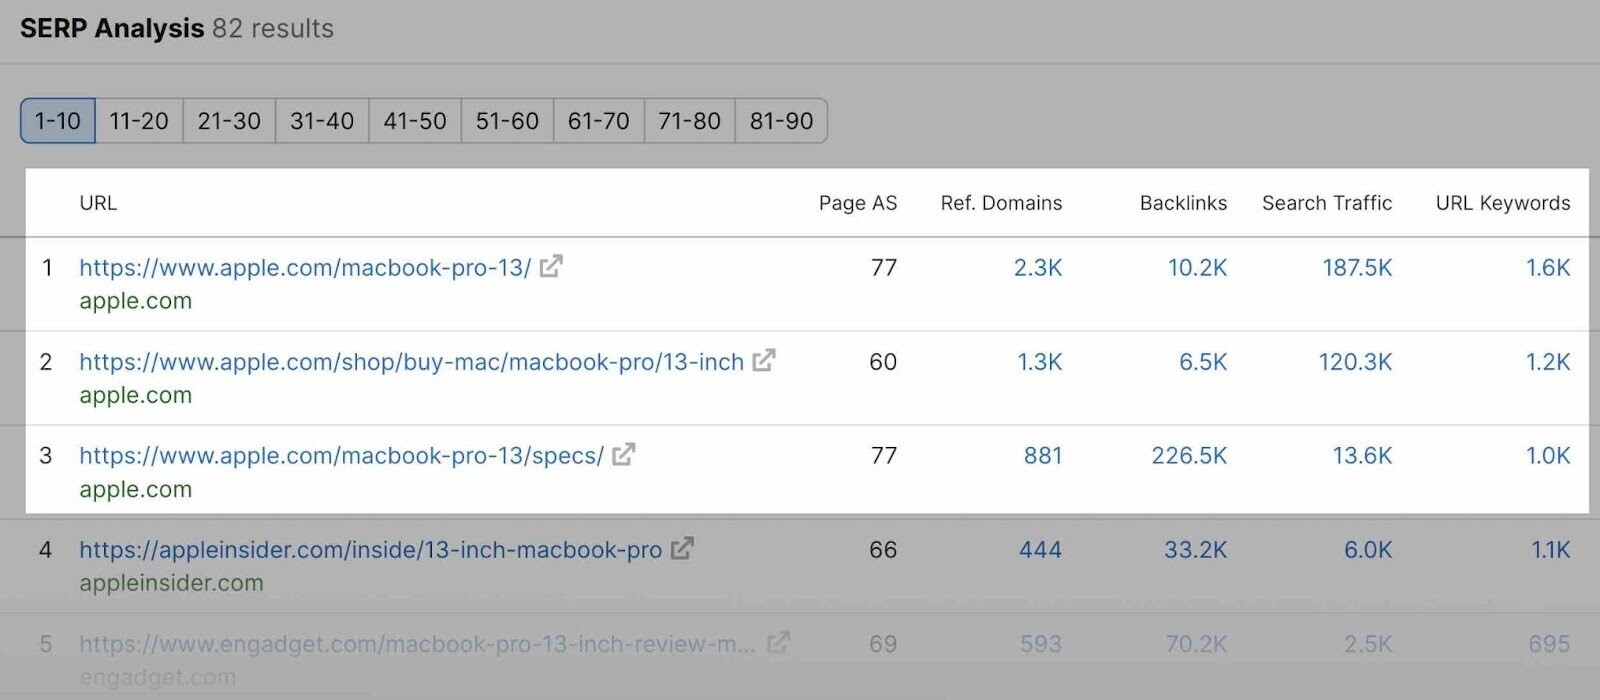
Task: Click external link icon next to shop/buy-mac URL
Action: [764, 362]
